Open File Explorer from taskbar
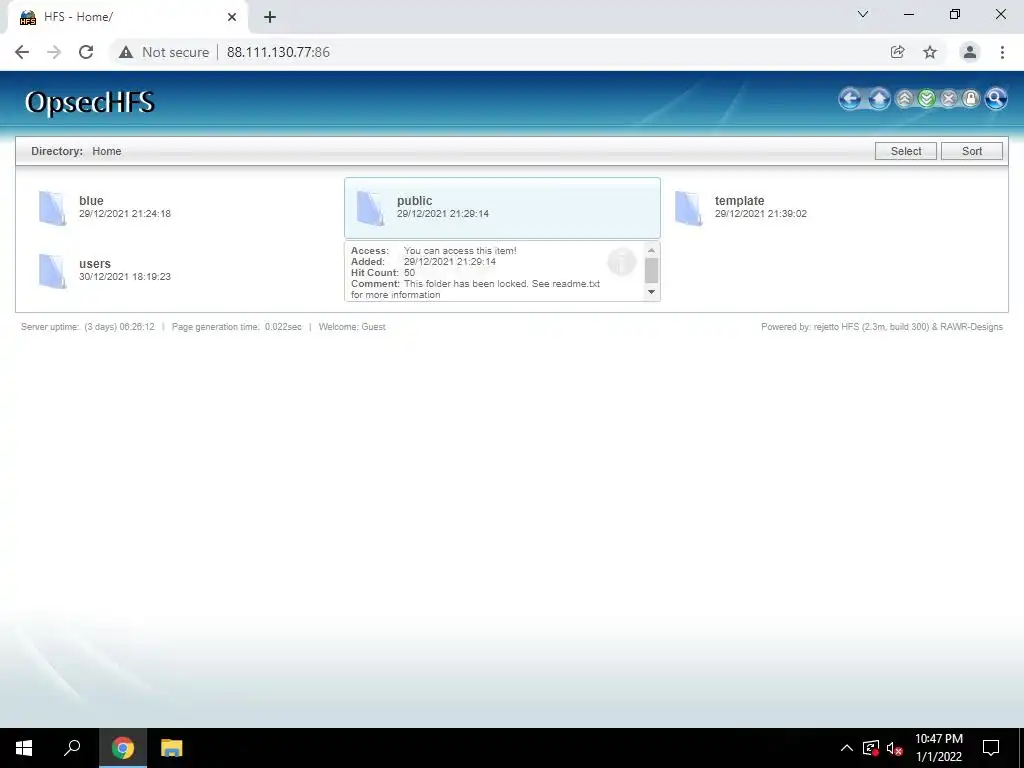The height and width of the screenshot is (768, 1024). [x=172, y=748]
